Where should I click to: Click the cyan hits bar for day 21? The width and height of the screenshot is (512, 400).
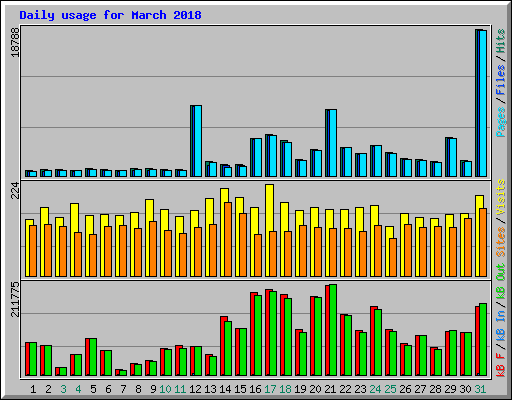(x=333, y=143)
